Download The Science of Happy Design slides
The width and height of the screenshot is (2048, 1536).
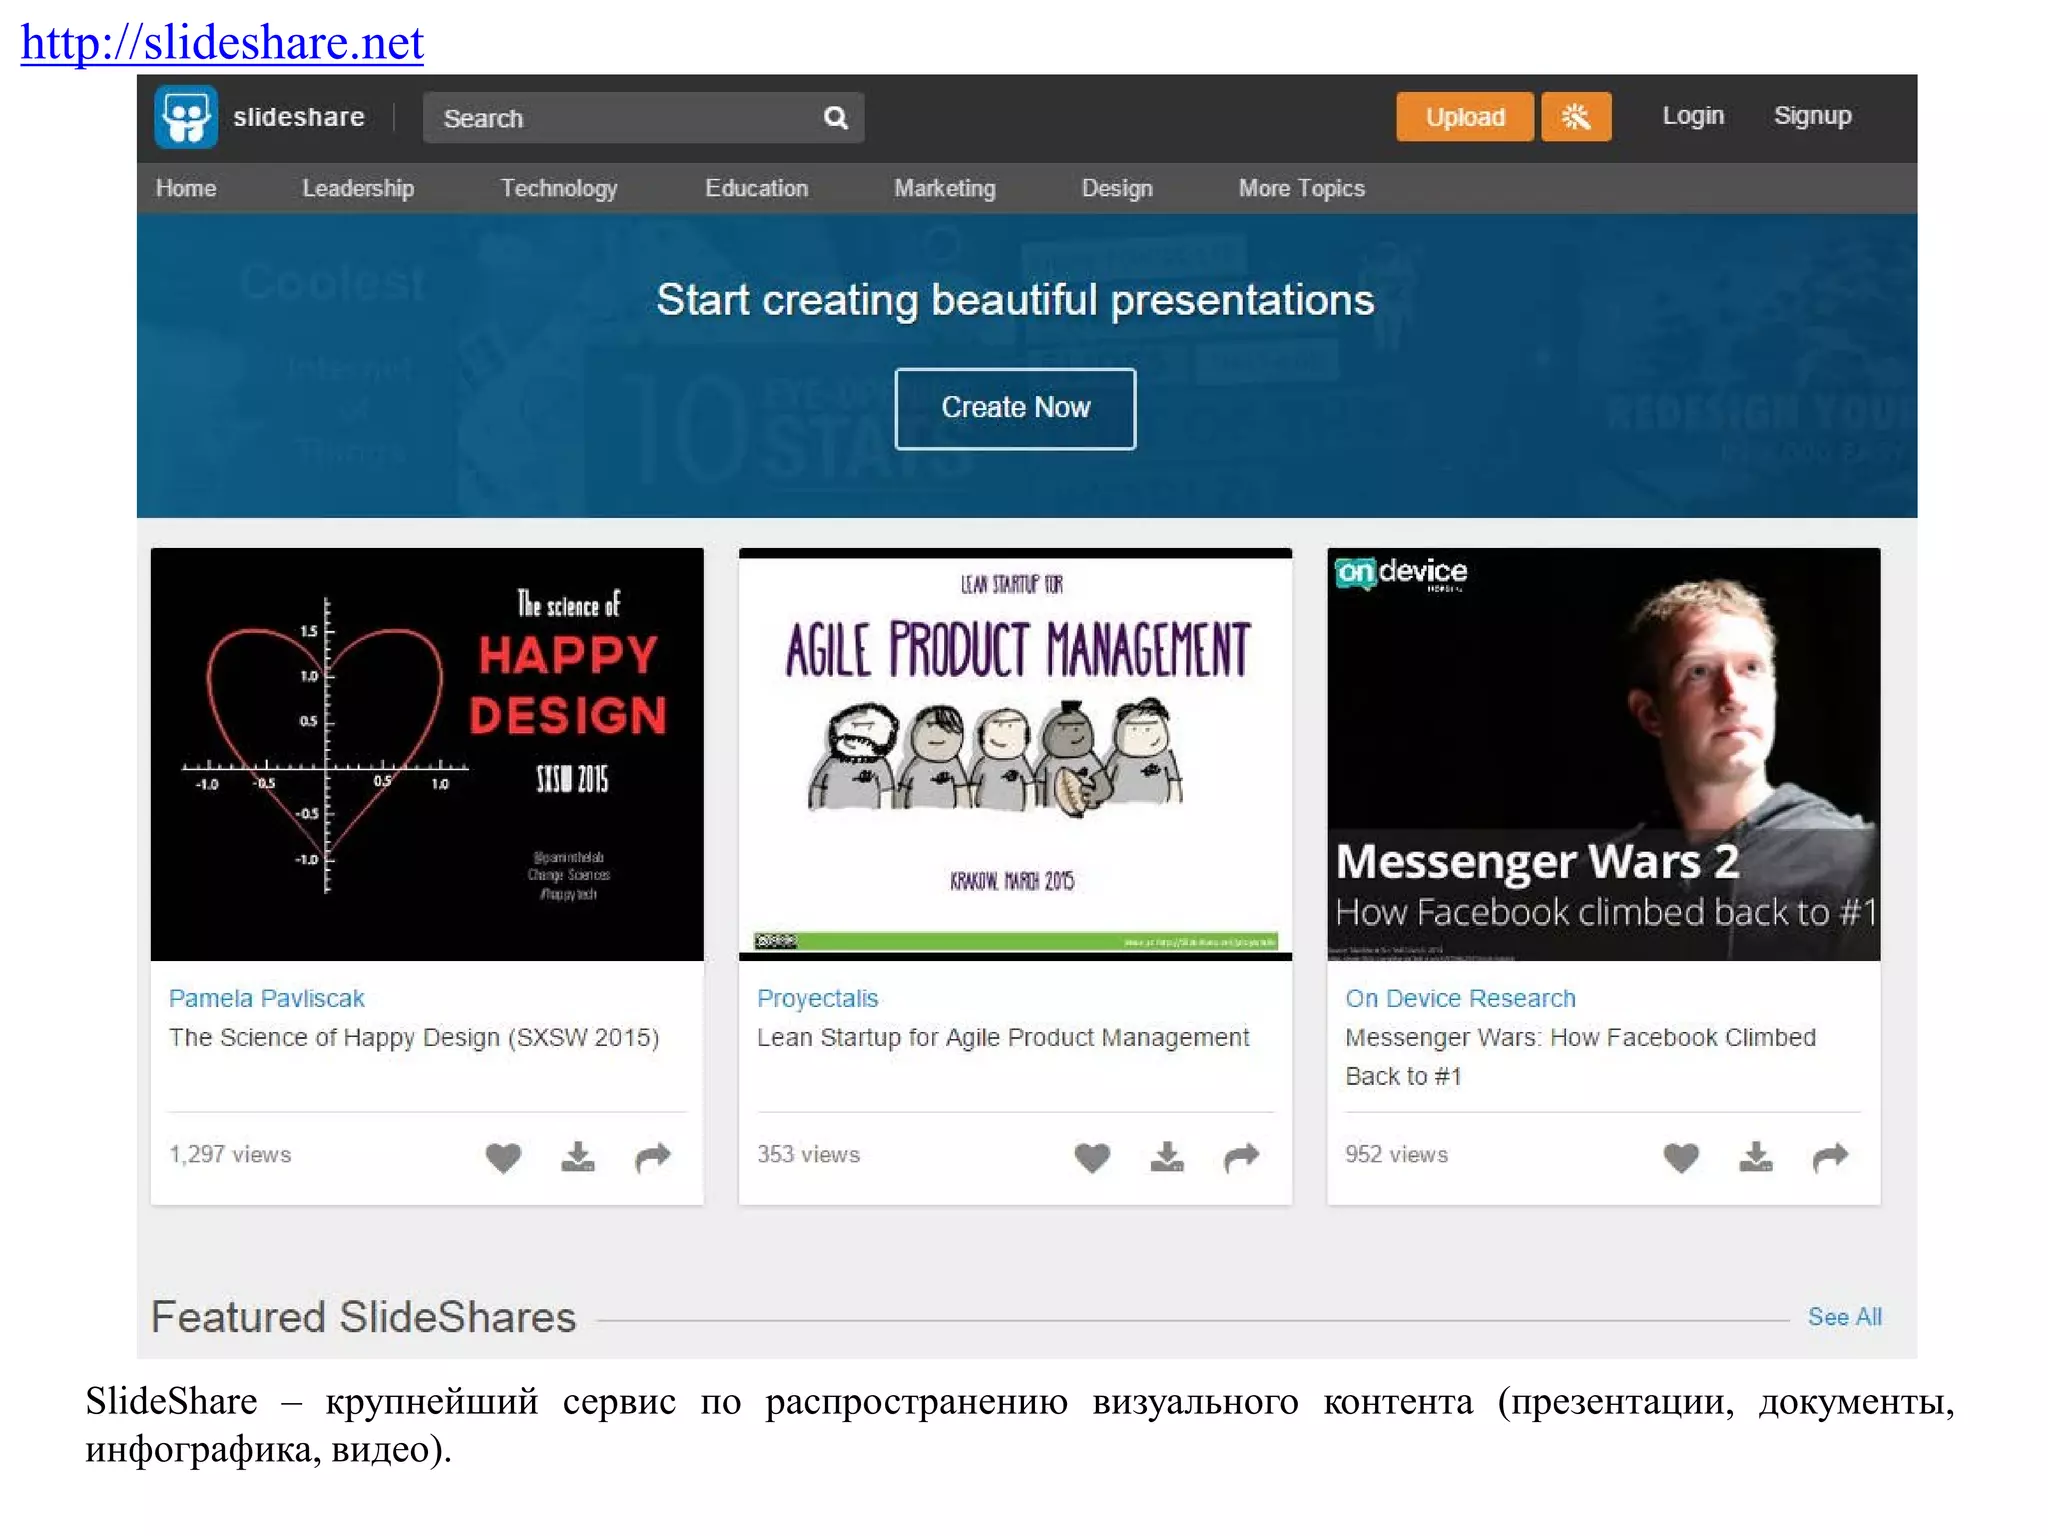click(578, 1156)
